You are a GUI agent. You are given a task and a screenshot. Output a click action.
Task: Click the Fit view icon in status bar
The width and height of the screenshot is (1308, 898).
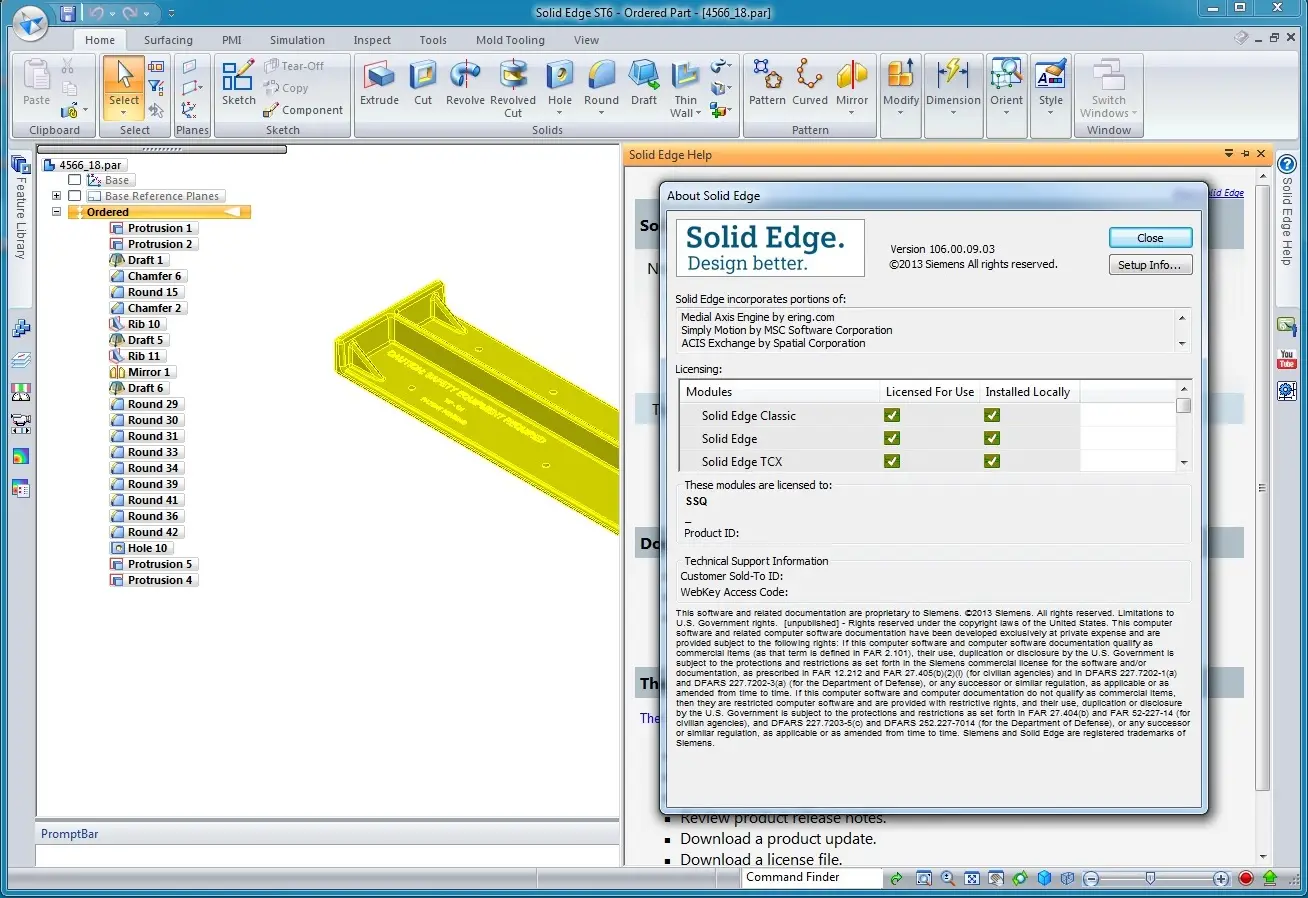pyautogui.click(x=972, y=878)
